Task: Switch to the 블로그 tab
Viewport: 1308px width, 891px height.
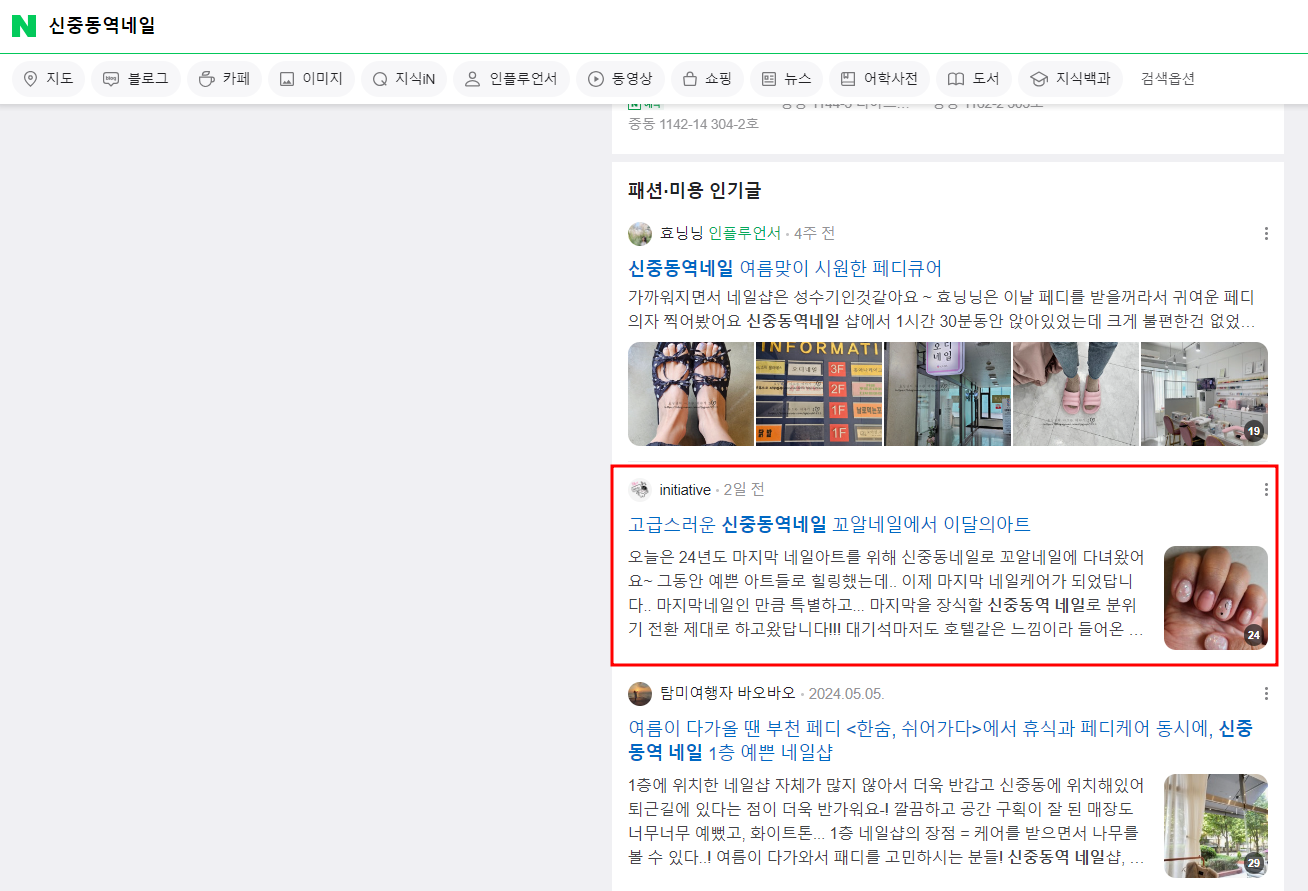Action: point(136,78)
